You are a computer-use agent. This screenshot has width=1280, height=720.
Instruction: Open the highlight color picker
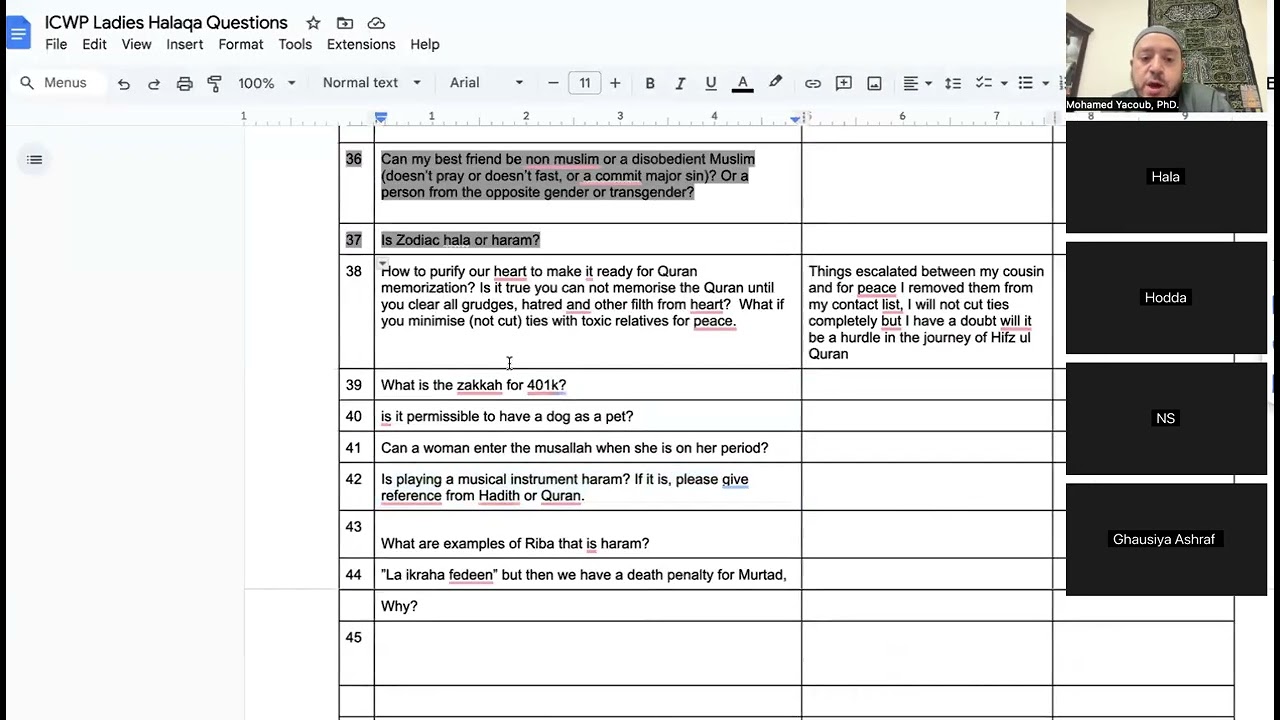775,83
